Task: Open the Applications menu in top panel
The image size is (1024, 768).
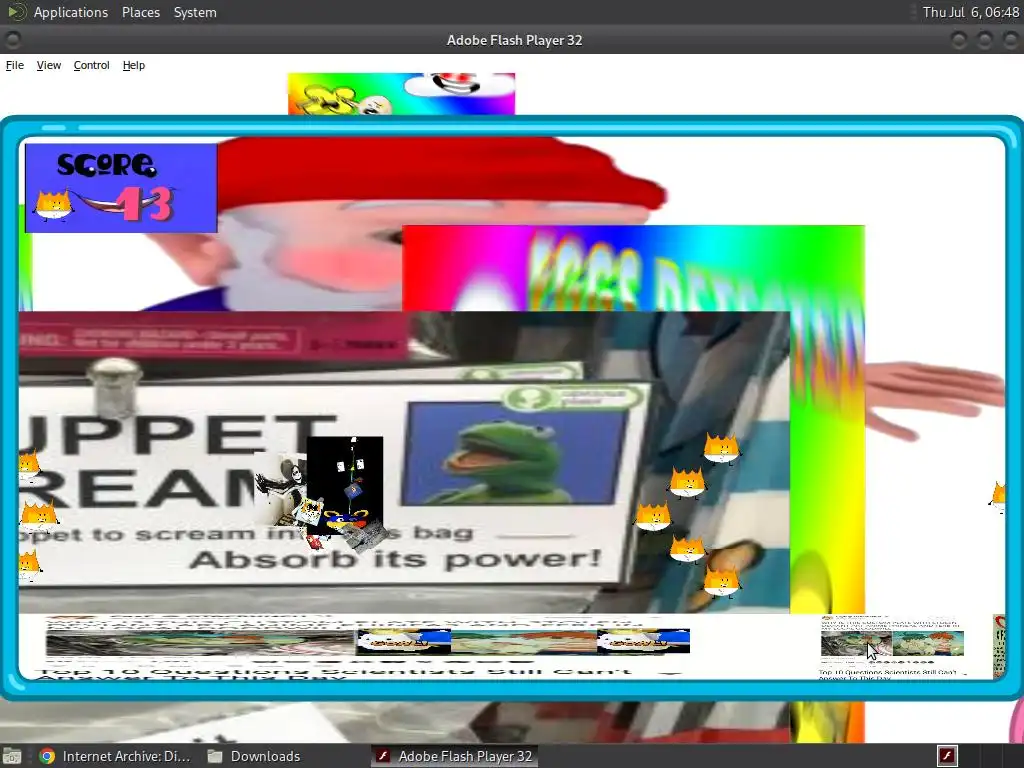Action: pyautogui.click(x=71, y=12)
